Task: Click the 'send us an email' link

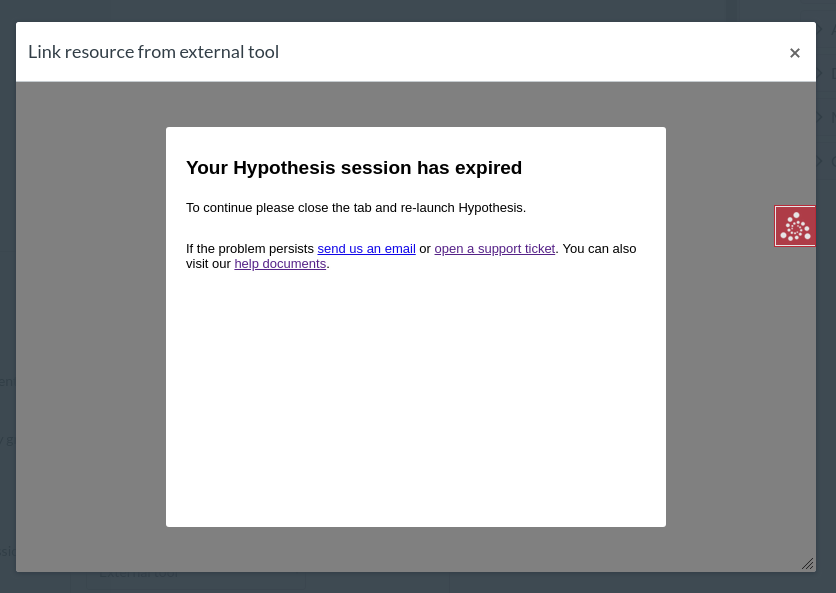Action: coord(366,249)
